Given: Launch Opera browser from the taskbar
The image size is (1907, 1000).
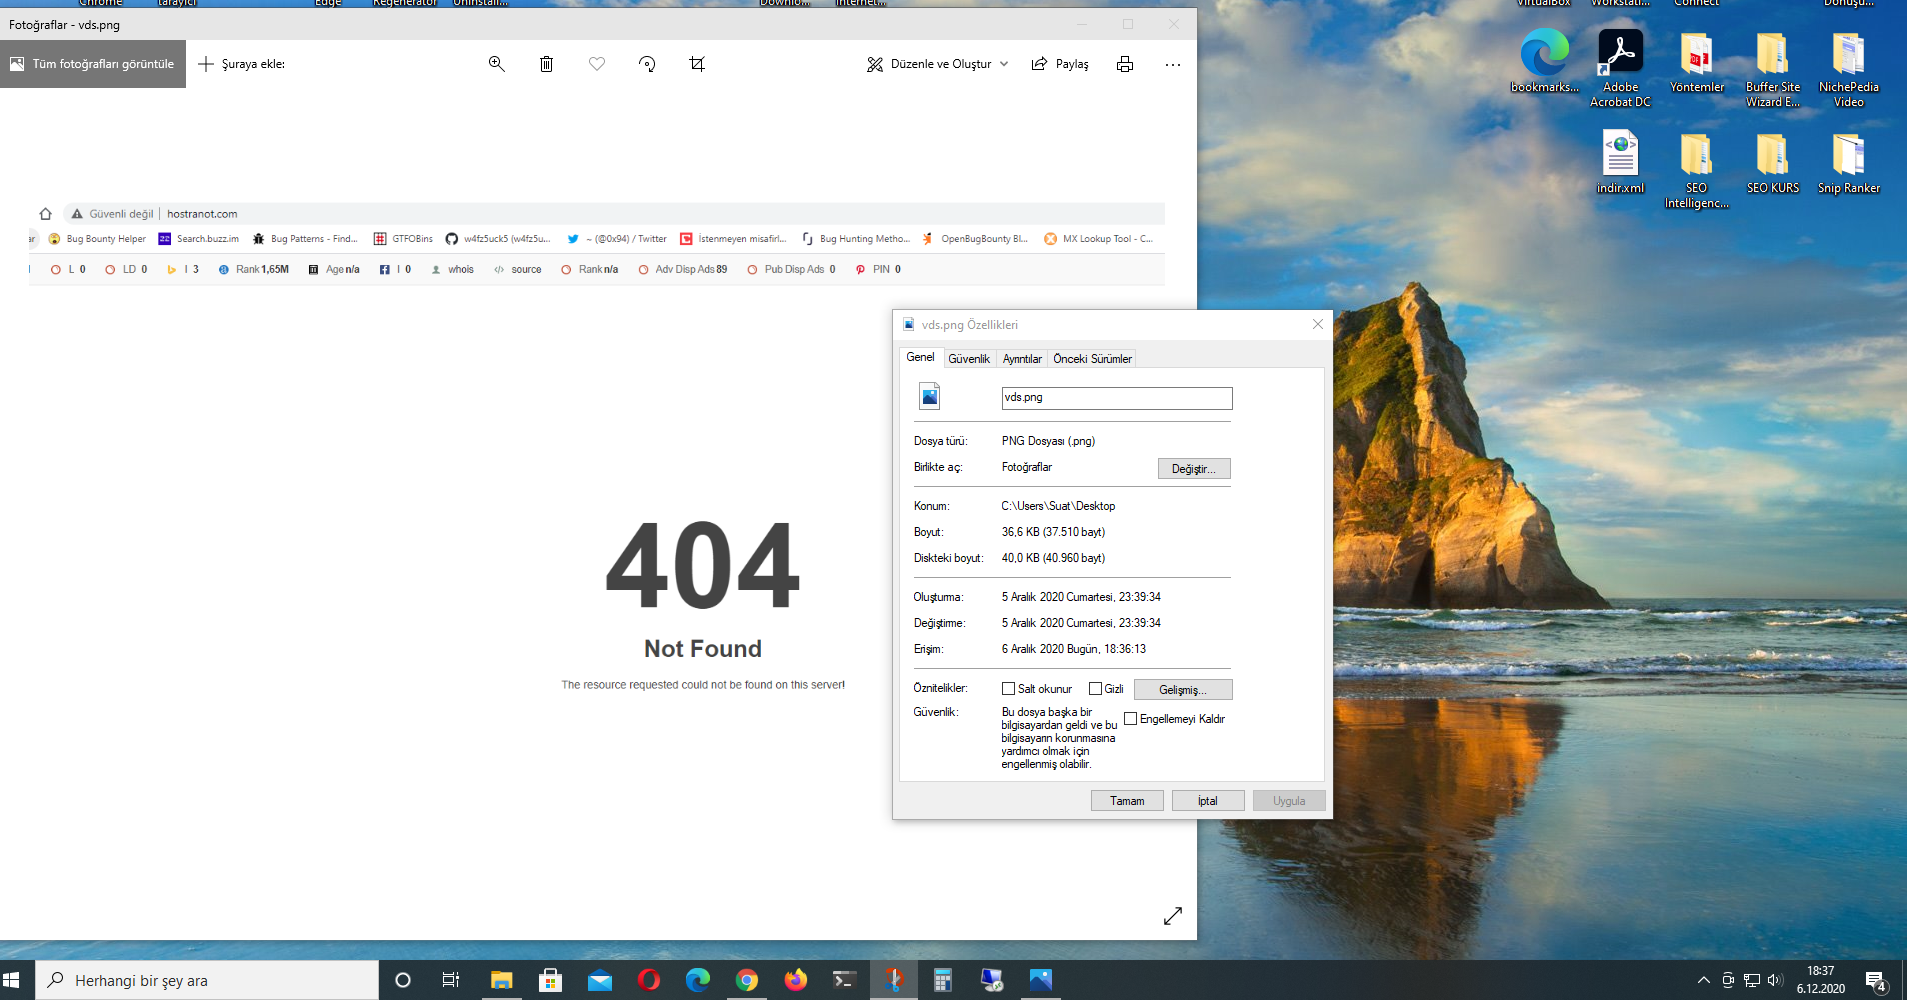Looking at the screenshot, I should [648, 980].
